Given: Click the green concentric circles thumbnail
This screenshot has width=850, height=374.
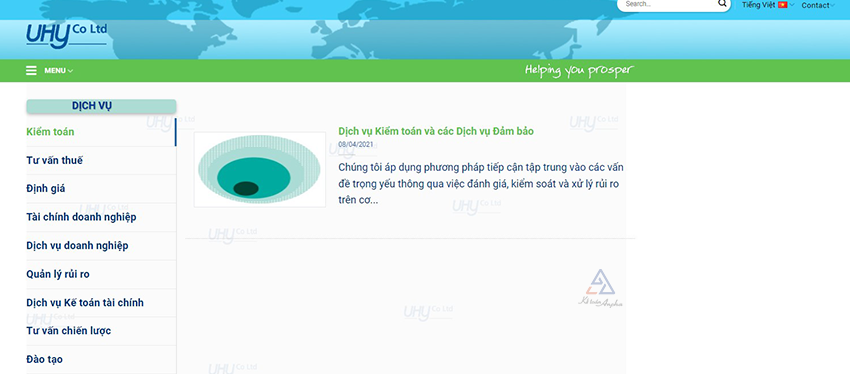Looking at the screenshot, I should point(260,169).
